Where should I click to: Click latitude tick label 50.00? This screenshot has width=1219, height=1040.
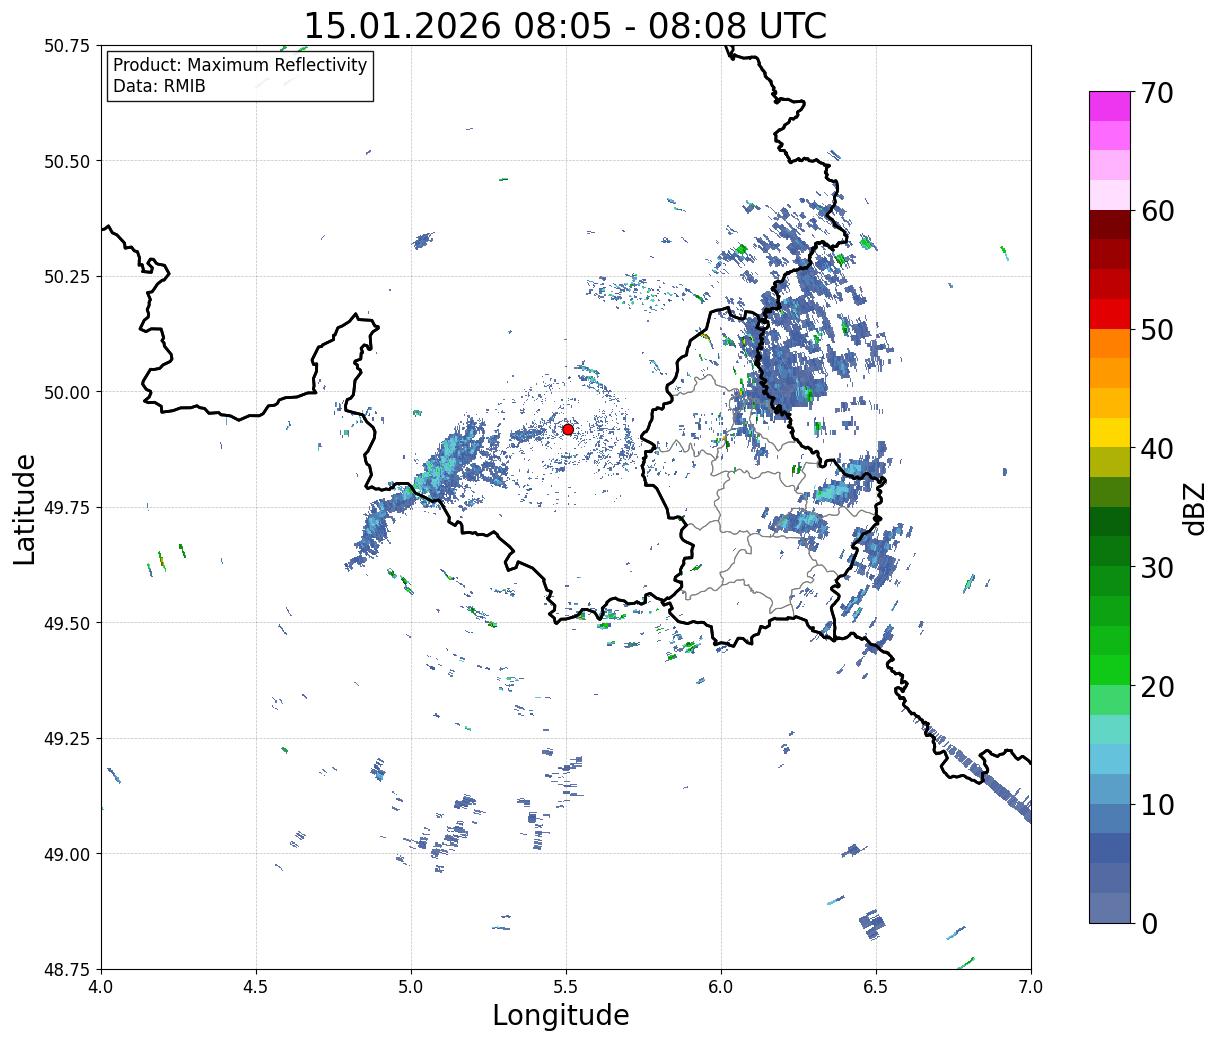67,392
